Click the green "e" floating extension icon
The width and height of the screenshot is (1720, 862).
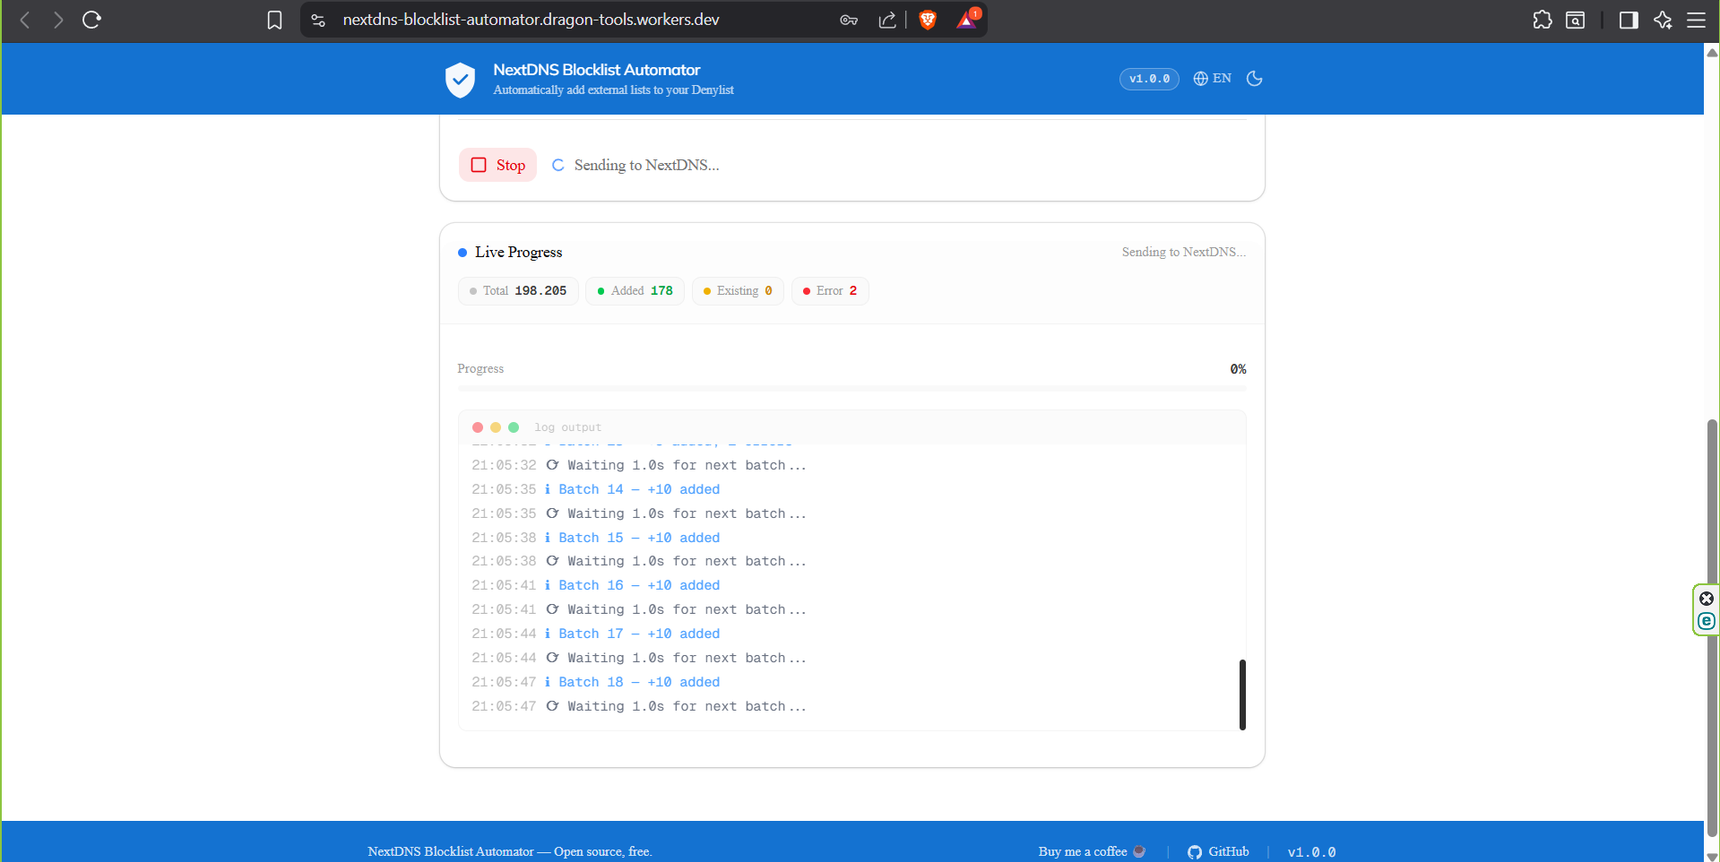1707,621
